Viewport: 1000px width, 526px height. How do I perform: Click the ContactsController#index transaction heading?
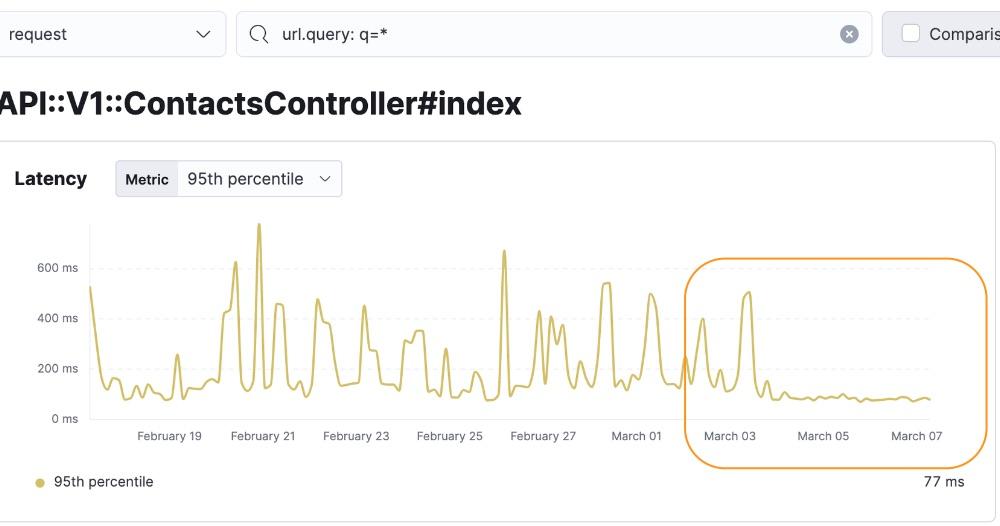pos(260,103)
